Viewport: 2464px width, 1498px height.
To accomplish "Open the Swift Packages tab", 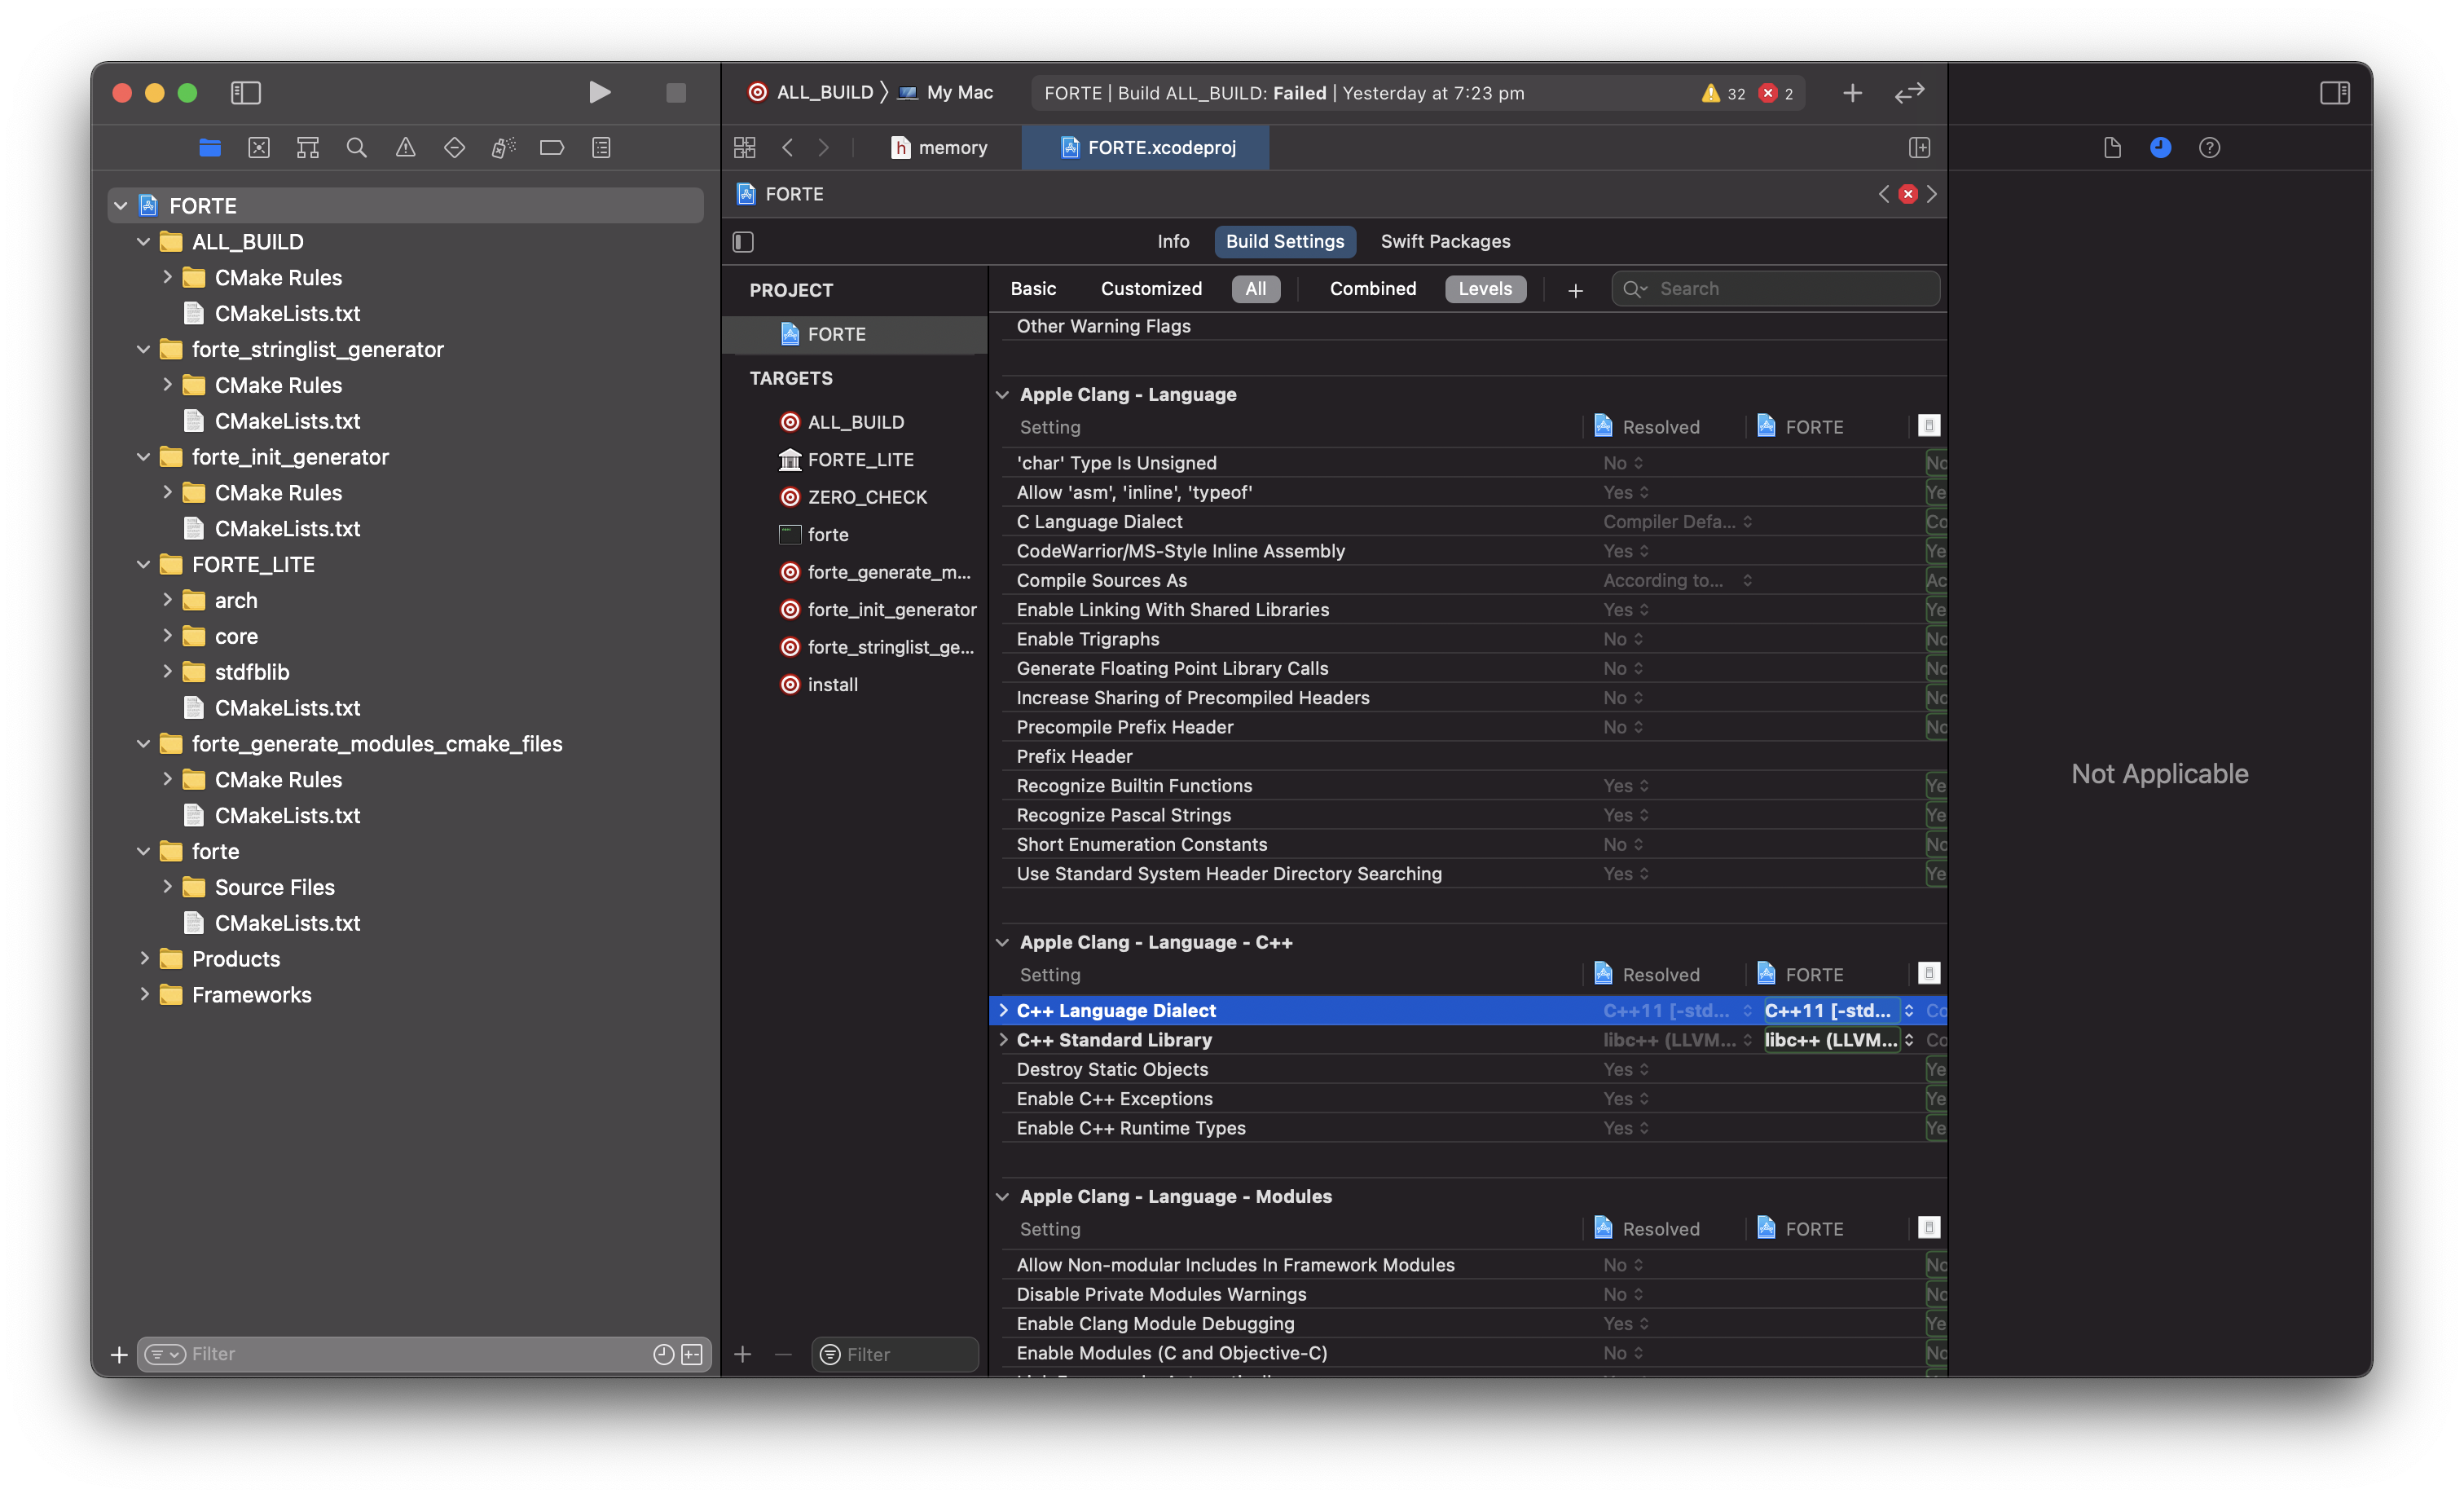I will 1445,241.
